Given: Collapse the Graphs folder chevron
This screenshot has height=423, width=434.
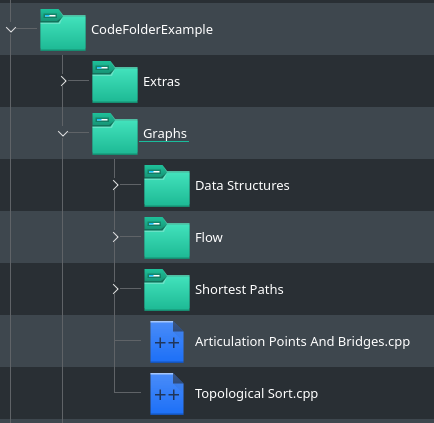Looking at the screenshot, I should 63,134.
